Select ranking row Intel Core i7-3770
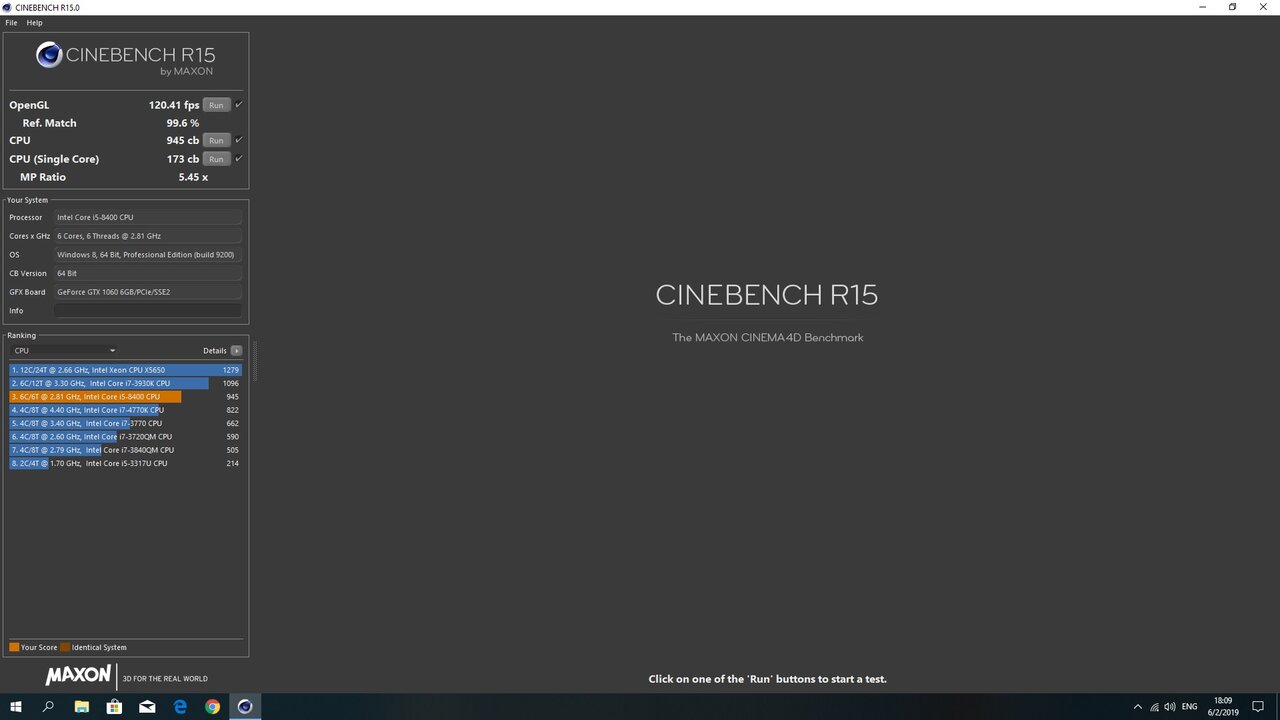Viewport: 1280px width, 720px height. [x=125, y=423]
